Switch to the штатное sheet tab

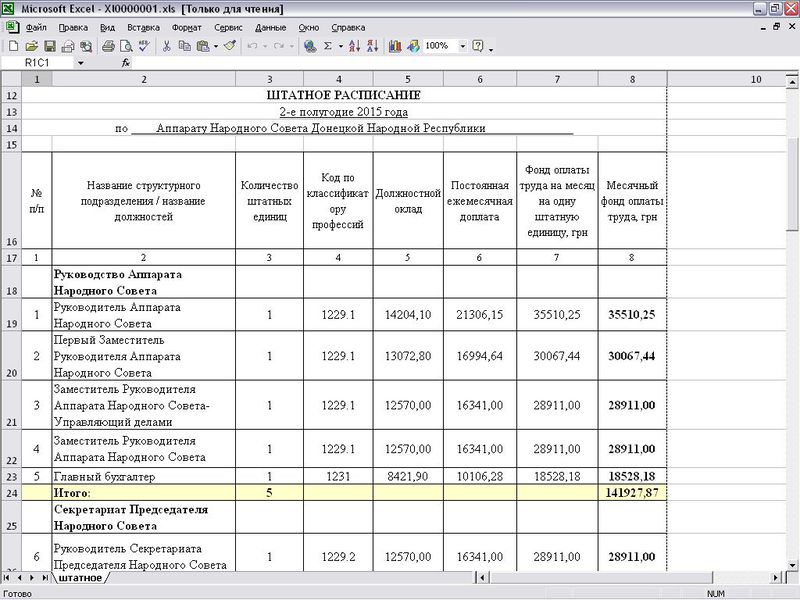(x=81, y=578)
